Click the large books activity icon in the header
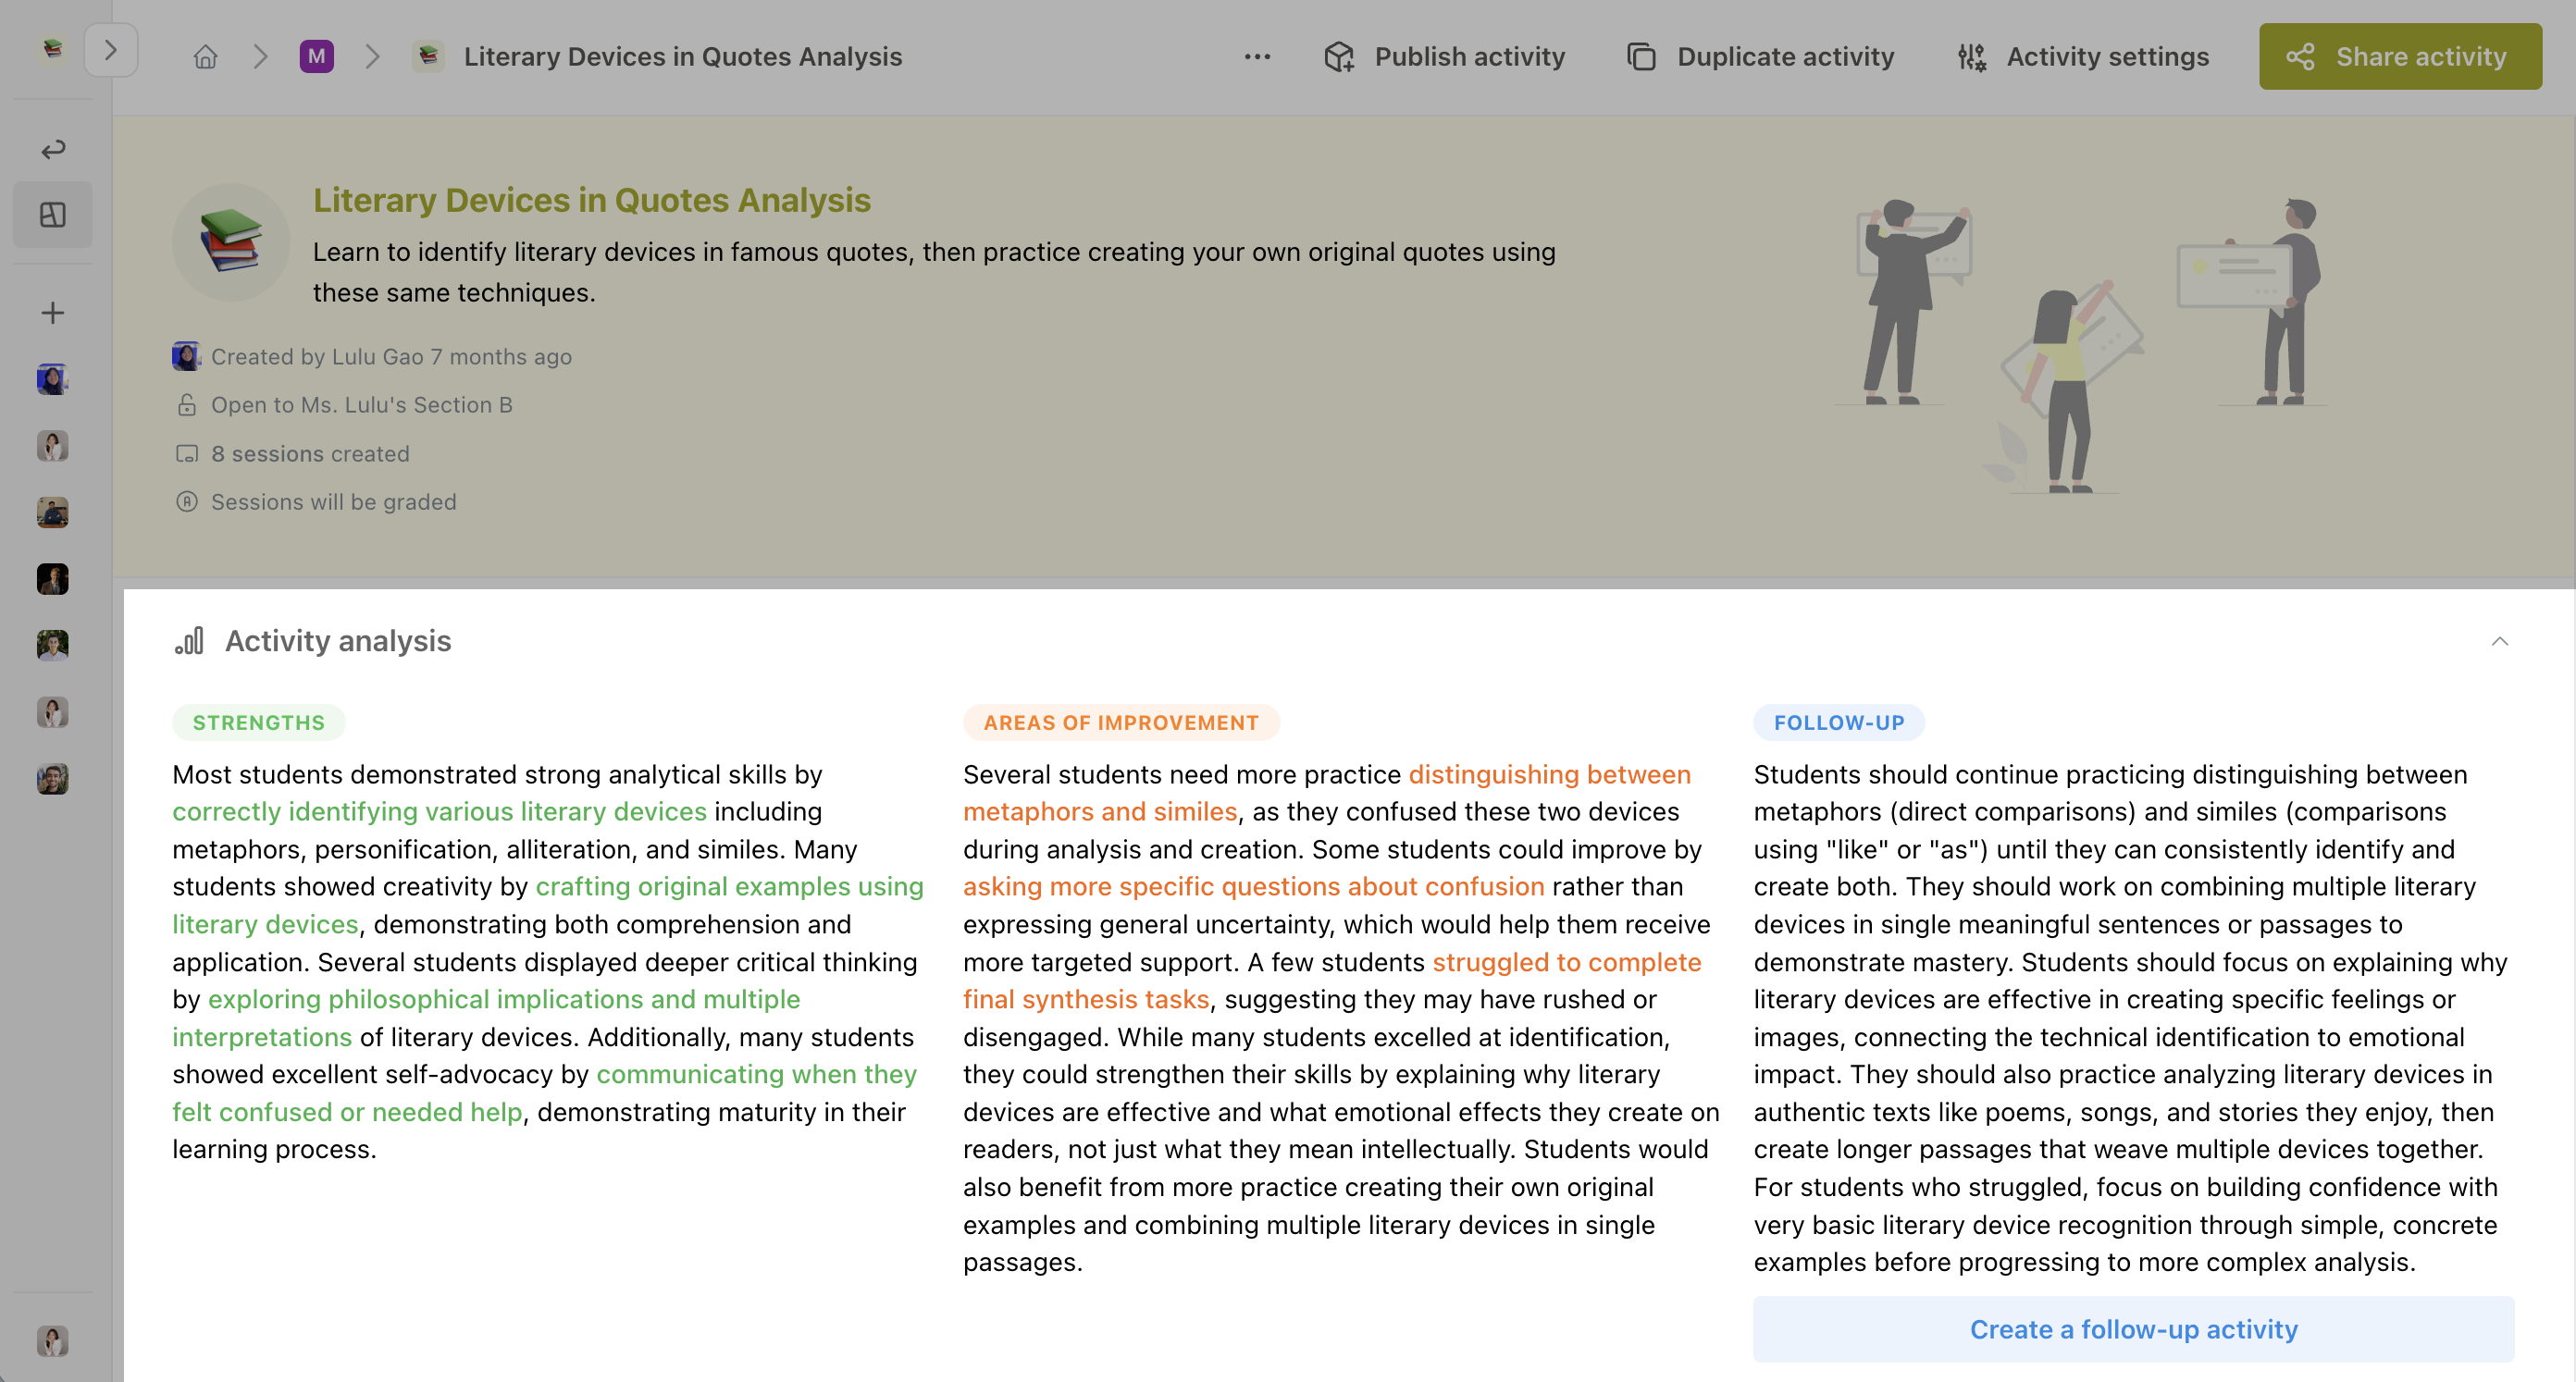Image resolution: width=2576 pixels, height=1382 pixels. (231, 241)
